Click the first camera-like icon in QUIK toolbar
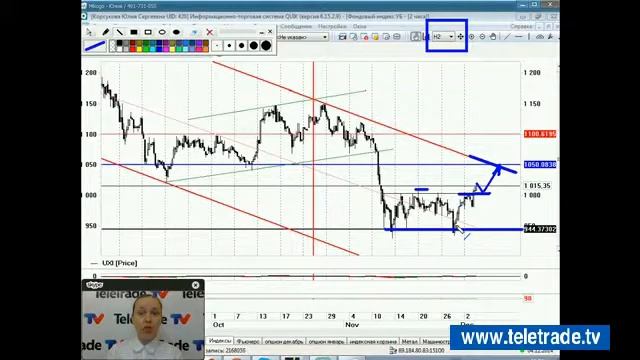This screenshot has width=640, height=360. [x=342, y=37]
